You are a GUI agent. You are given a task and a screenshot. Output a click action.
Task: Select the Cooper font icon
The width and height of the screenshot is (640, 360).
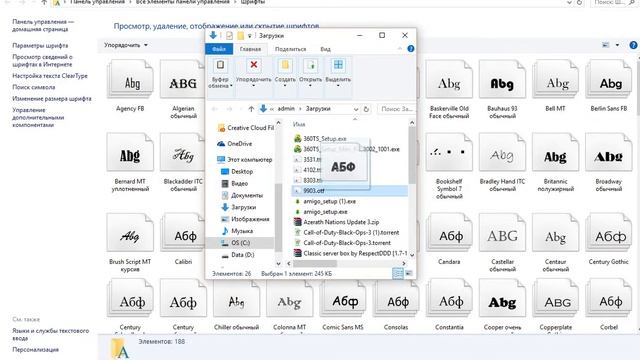click(502, 298)
